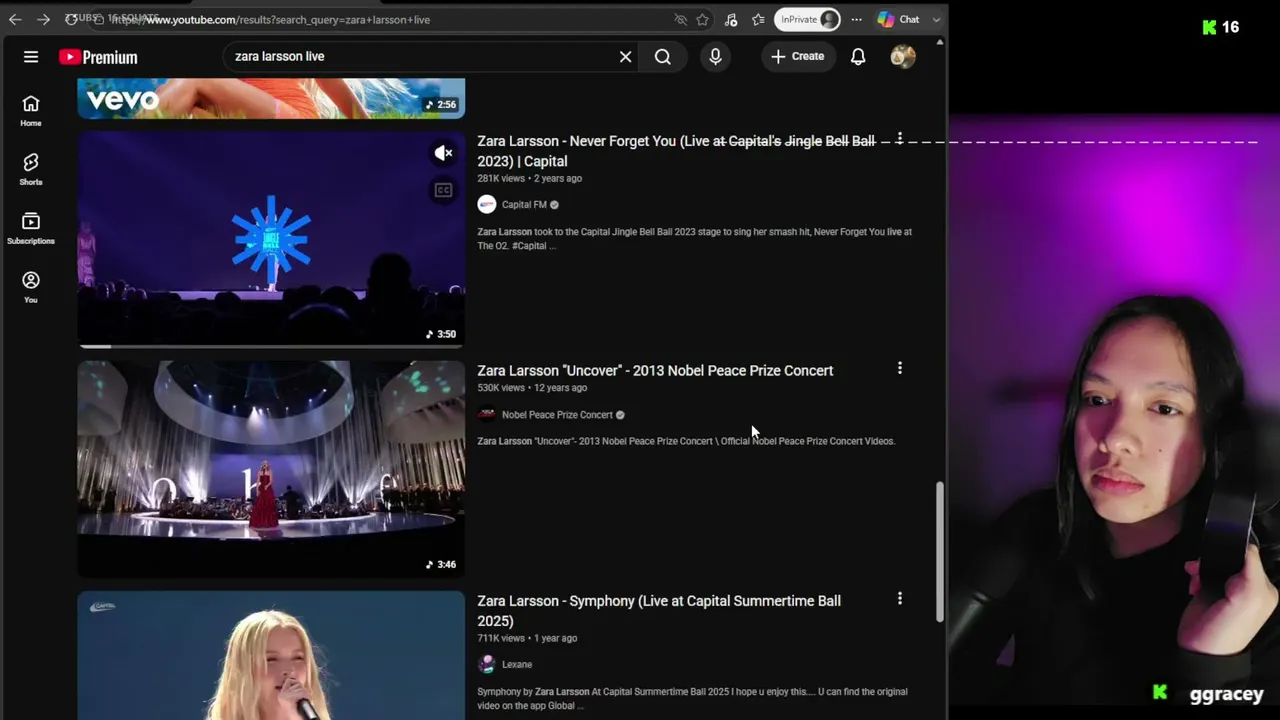Open more options for the Uncover video
The image size is (1280, 720).
900,369
